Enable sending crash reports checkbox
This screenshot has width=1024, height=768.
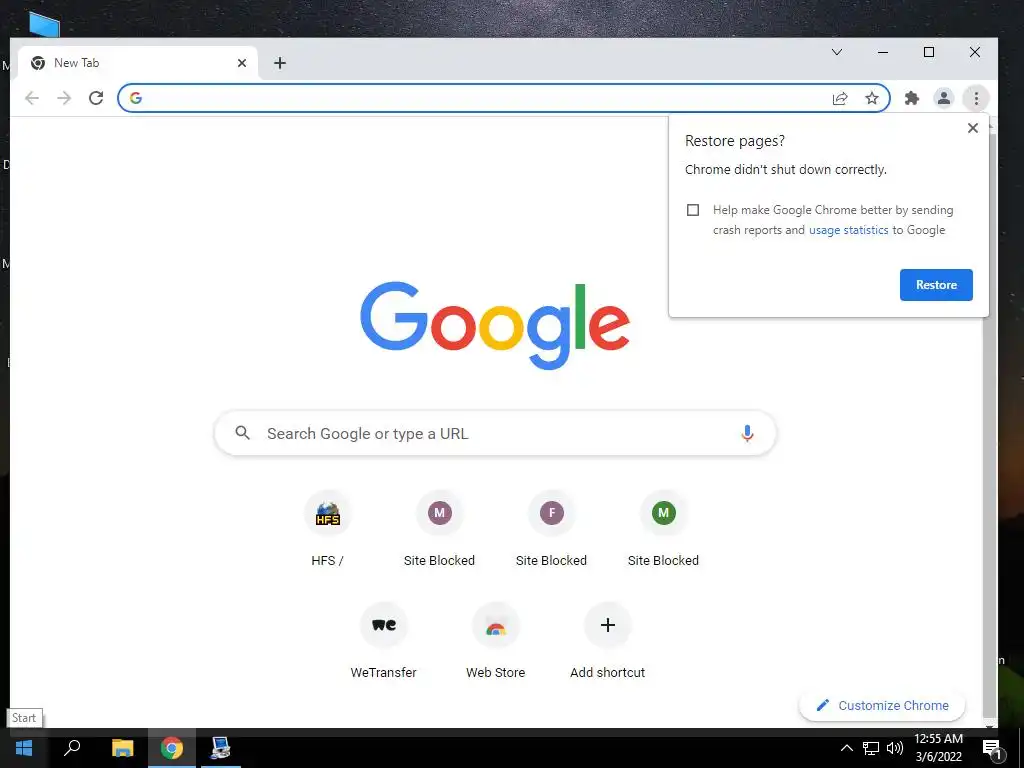(x=693, y=210)
